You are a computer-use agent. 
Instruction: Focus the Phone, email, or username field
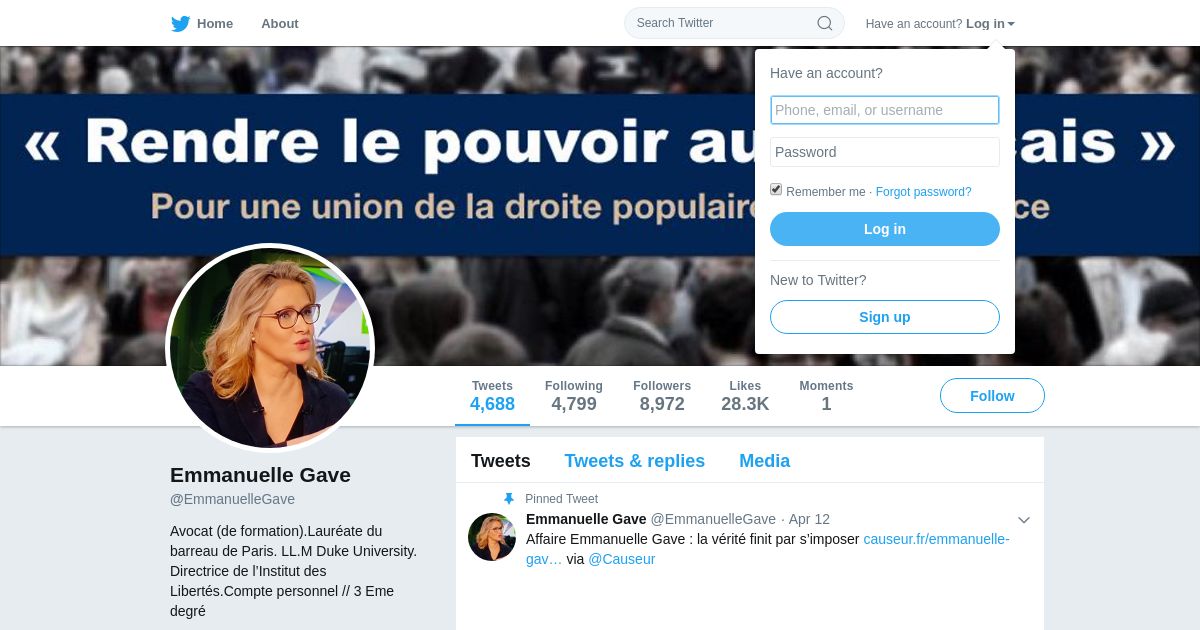(885, 110)
